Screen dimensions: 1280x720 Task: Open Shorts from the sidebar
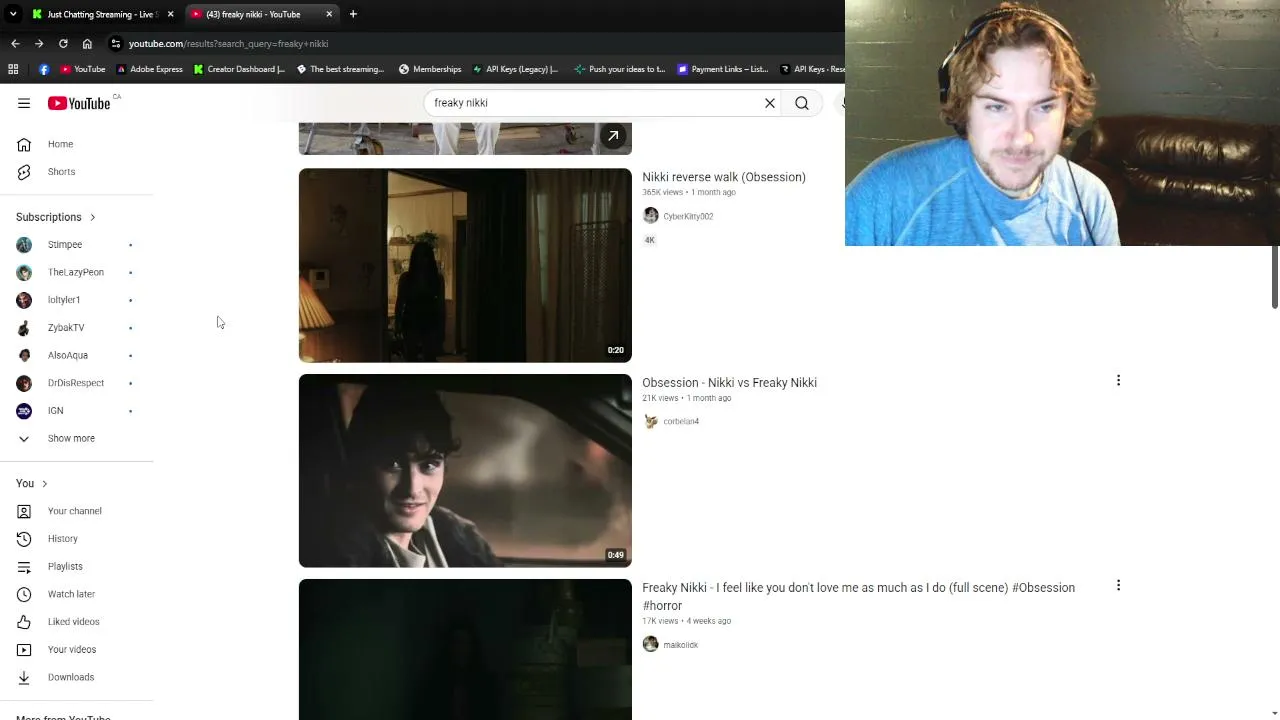61,172
